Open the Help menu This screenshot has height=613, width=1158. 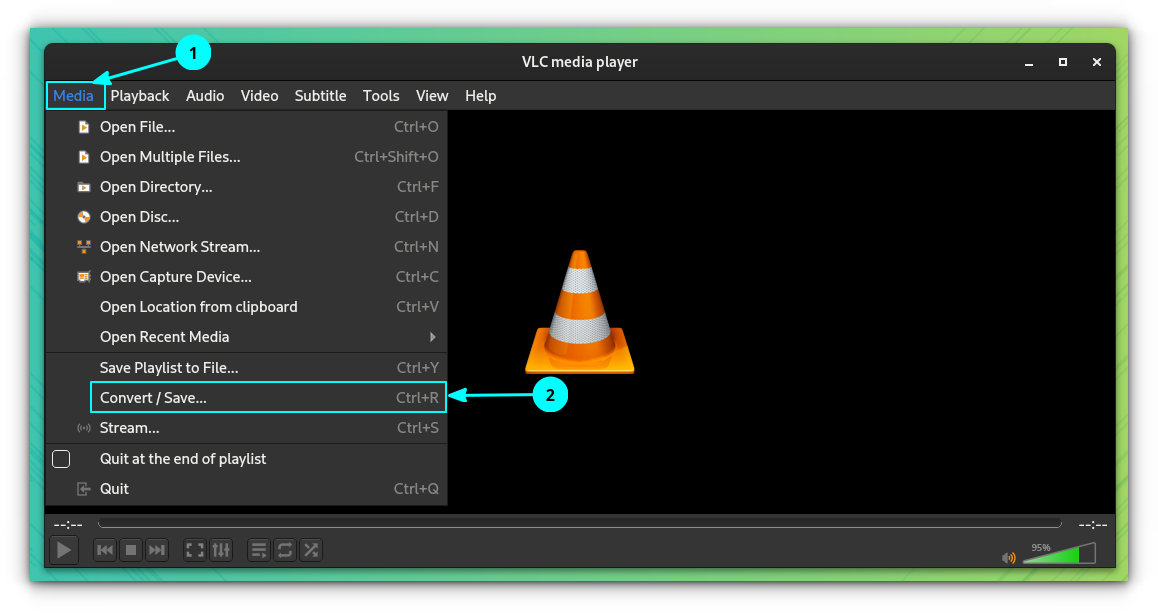480,95
